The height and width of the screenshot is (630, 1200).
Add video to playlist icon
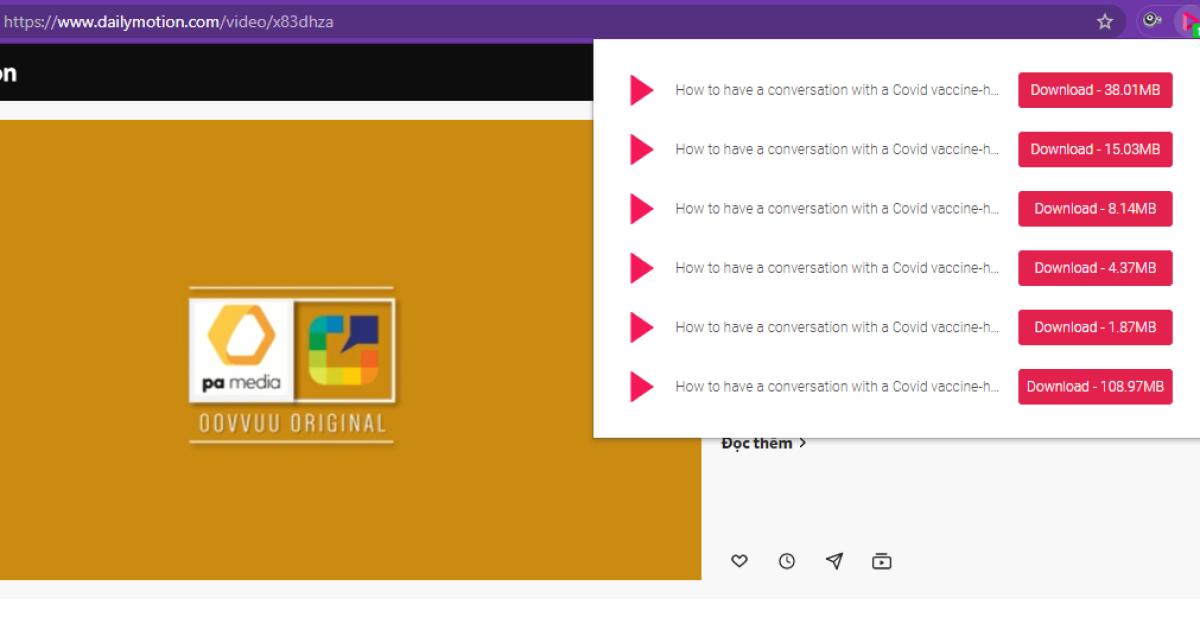[x=881, y=561]
